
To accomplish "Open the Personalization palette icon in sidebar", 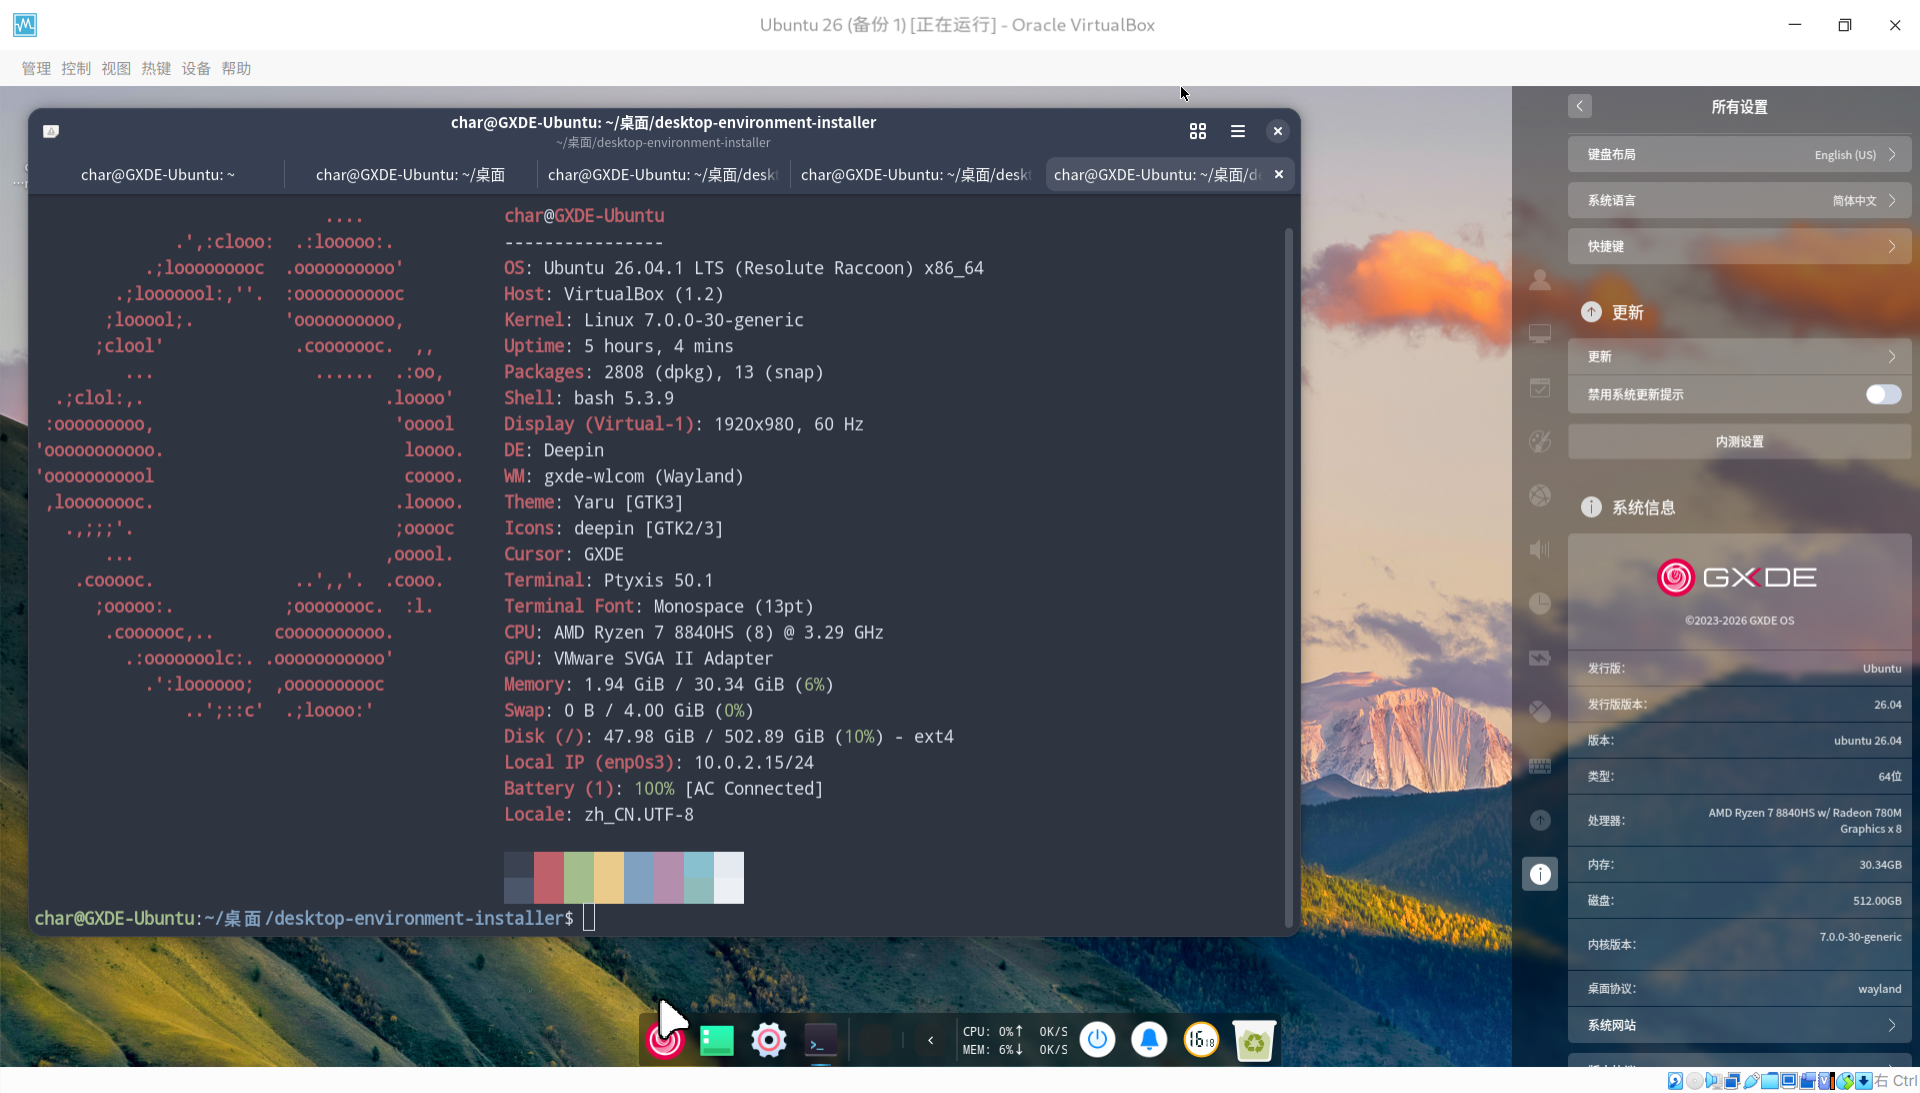I will [1540, 442].
